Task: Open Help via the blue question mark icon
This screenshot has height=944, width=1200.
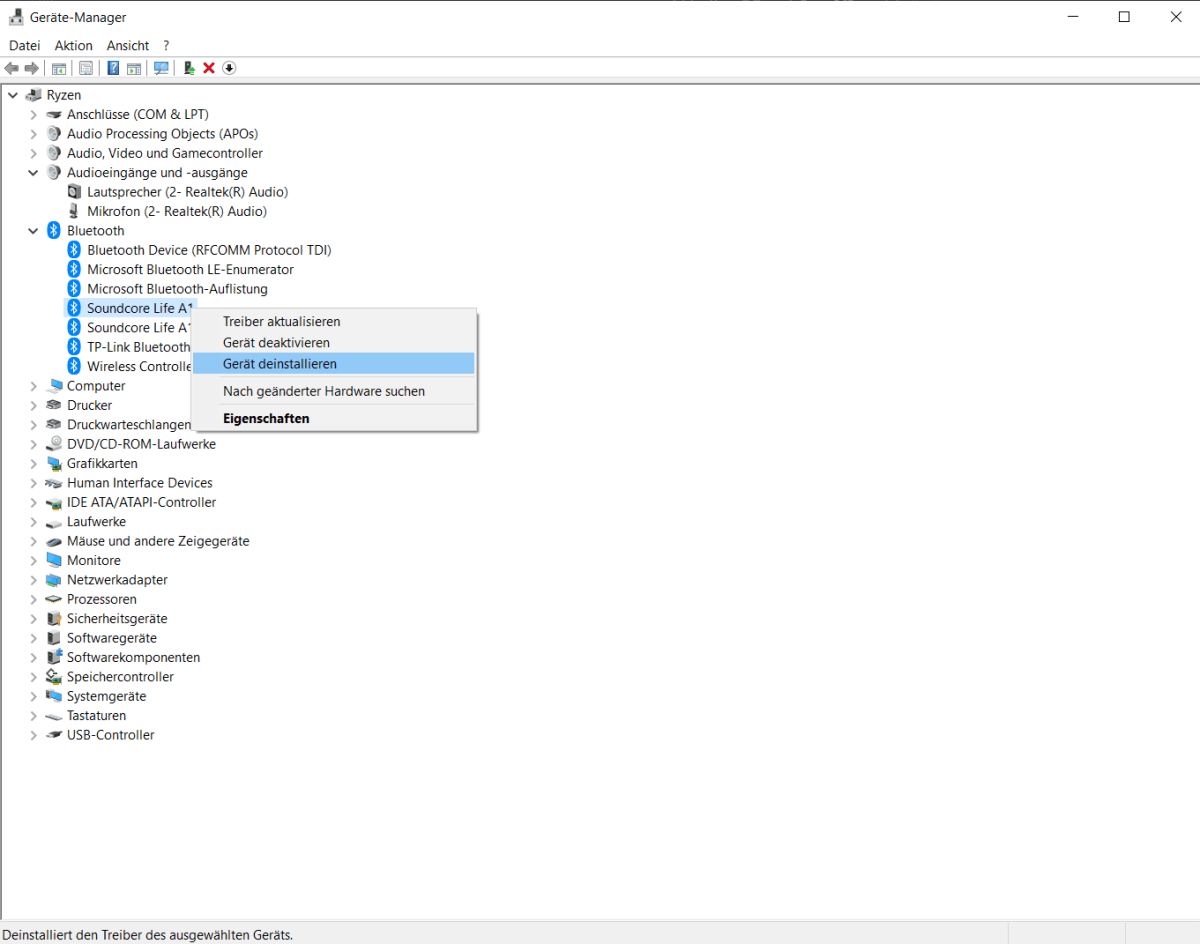Action: pyautogui.click(x=113, y=68)
